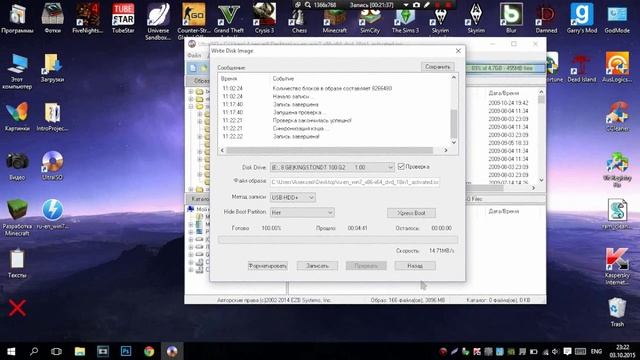Open Task View on the taskbar
The height and width of the screenshot is (360, 640).
click(56, 351)
